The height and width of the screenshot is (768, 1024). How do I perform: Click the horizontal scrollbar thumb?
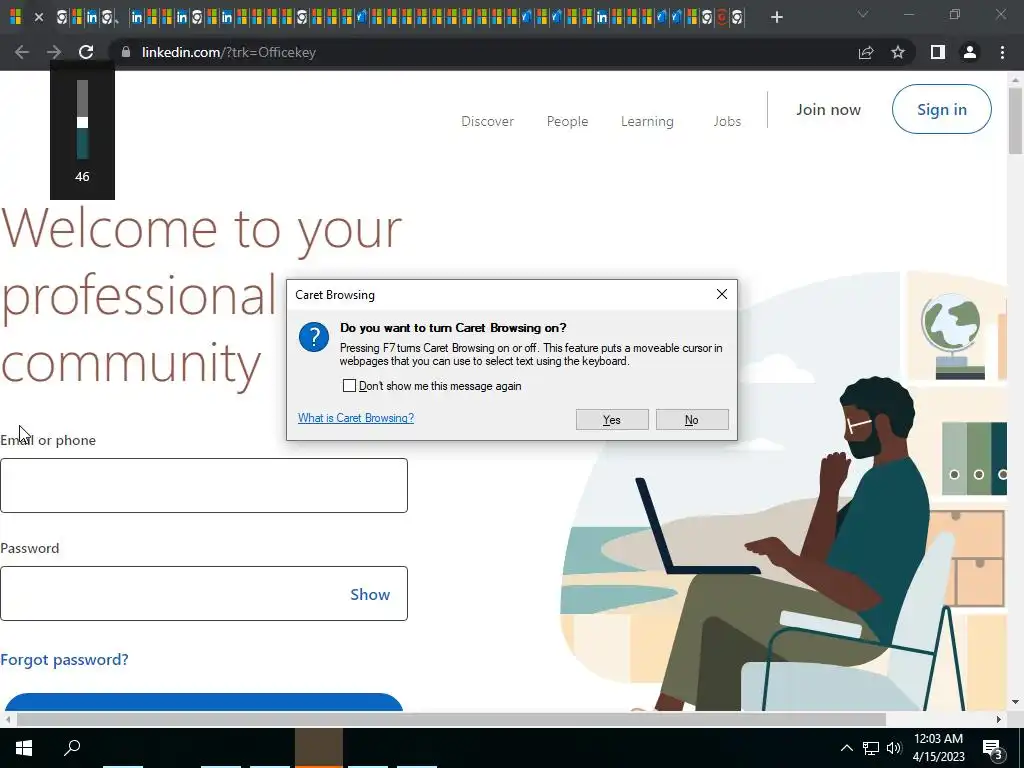coord(451,720)
